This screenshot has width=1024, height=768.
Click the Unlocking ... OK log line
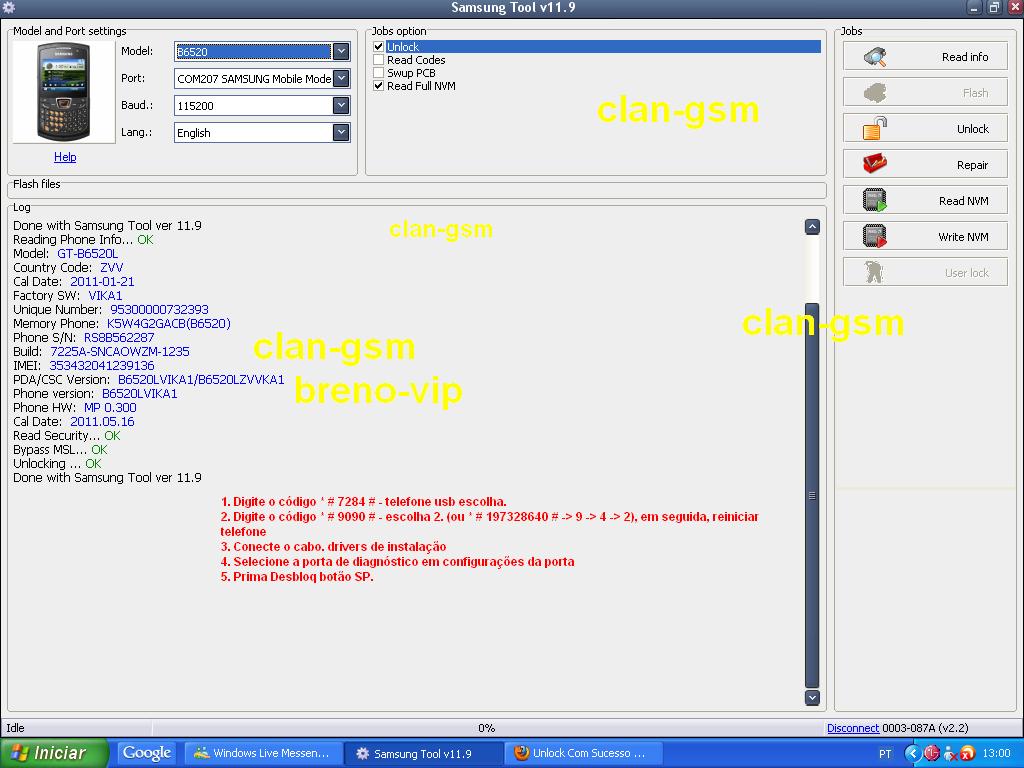coord(57,464)
